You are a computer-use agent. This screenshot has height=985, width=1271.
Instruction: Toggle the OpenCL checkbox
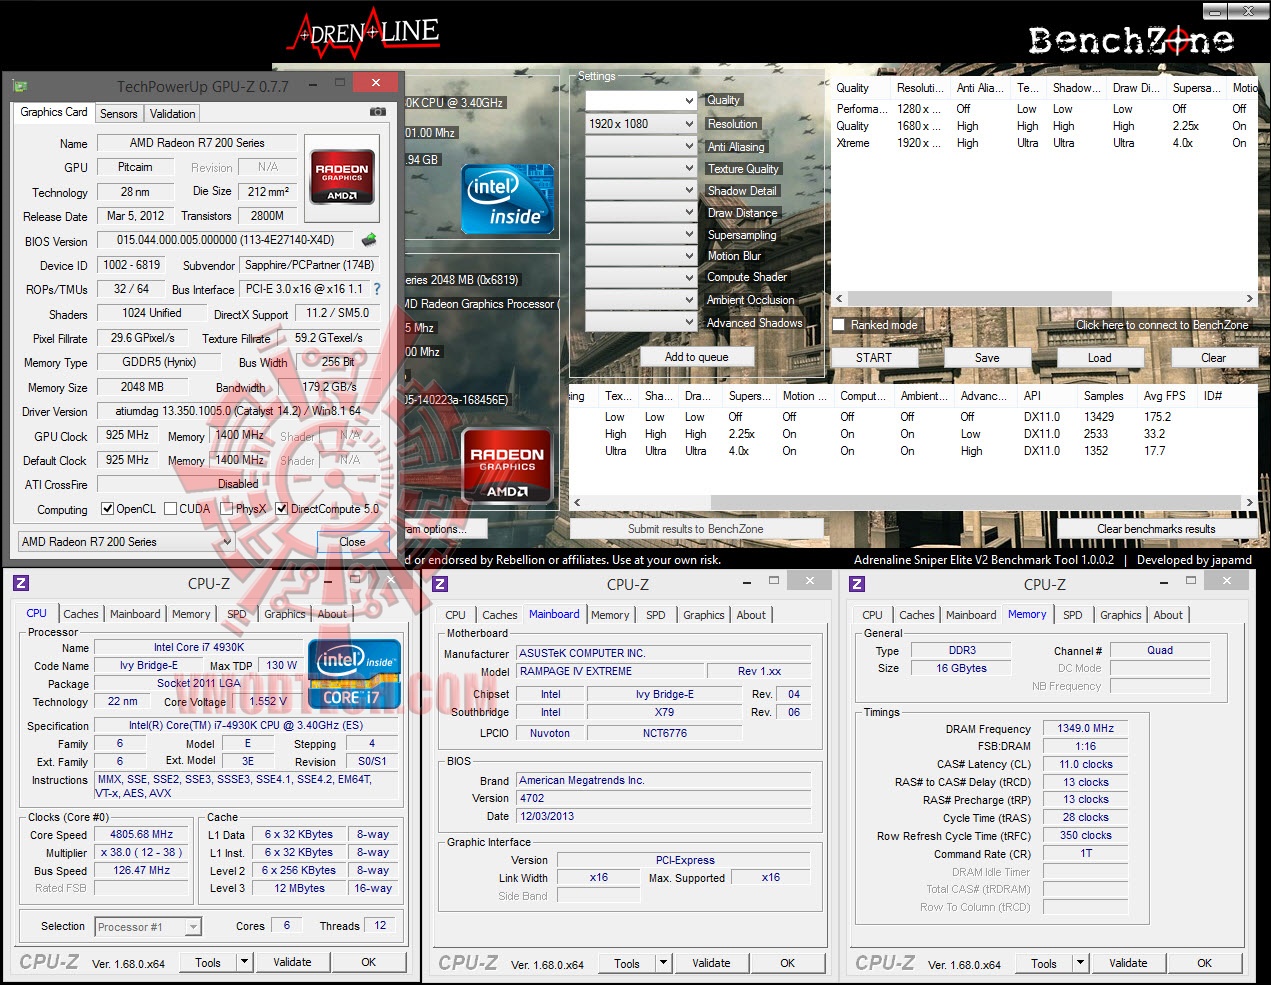click(x=108, y=509)
